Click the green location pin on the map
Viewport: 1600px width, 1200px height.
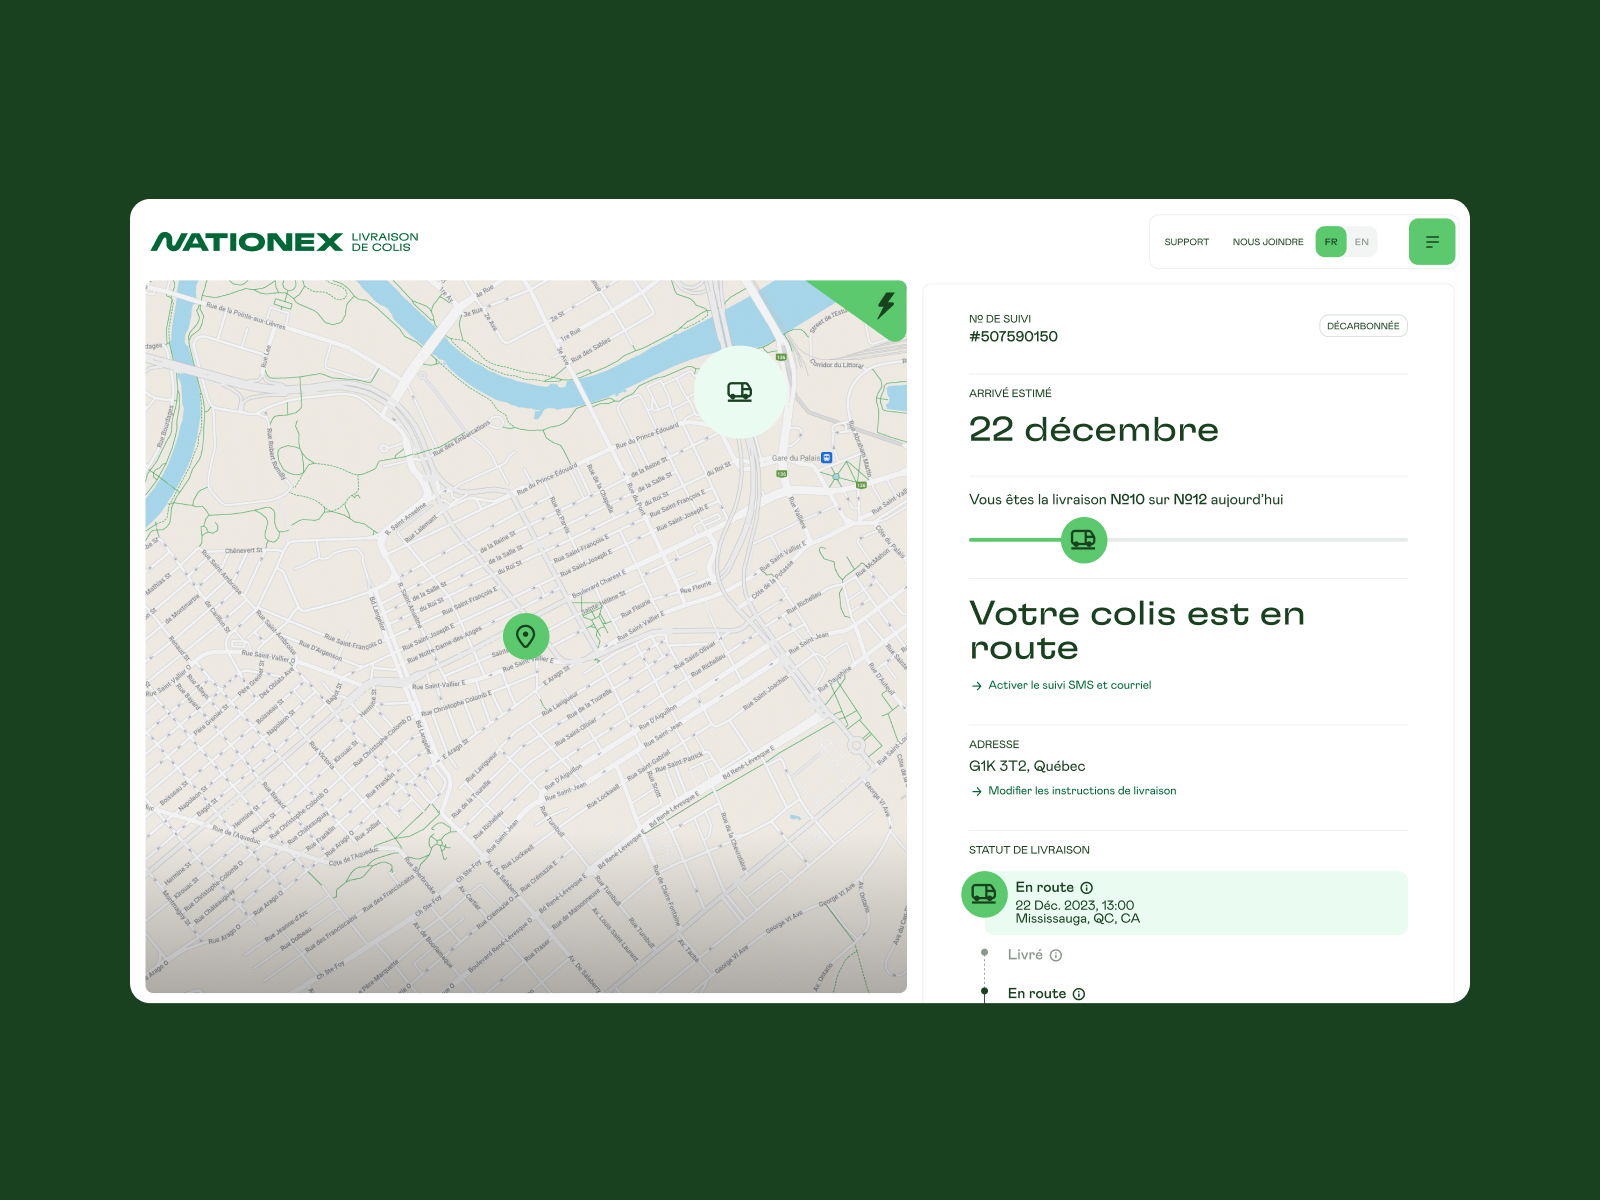click(527, 634)
